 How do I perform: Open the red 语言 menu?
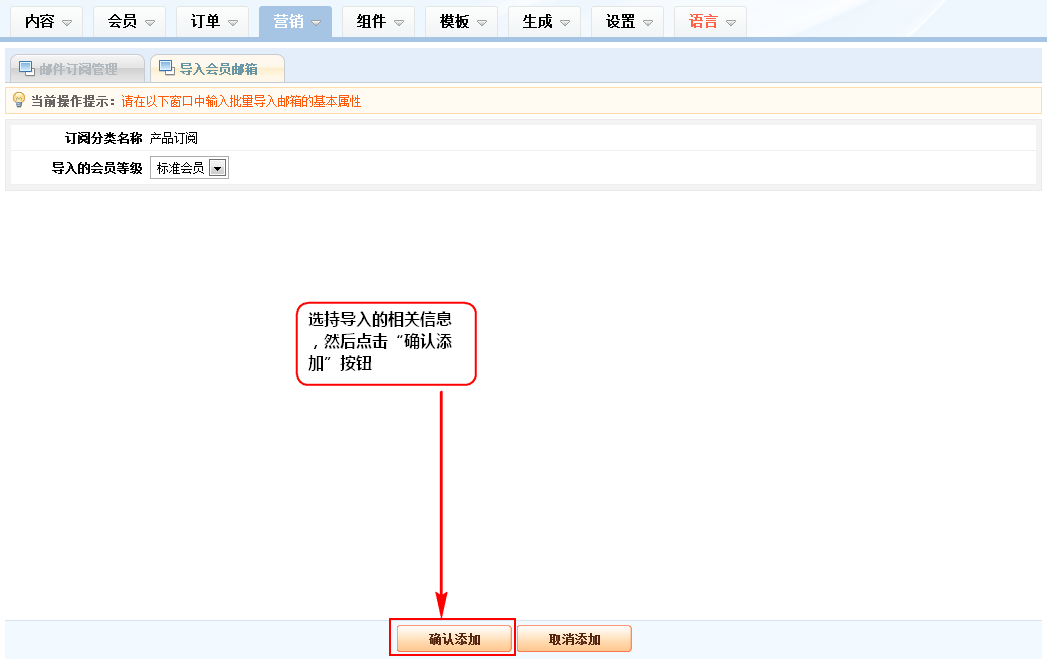pyautogui.click(x=711, y=21)
